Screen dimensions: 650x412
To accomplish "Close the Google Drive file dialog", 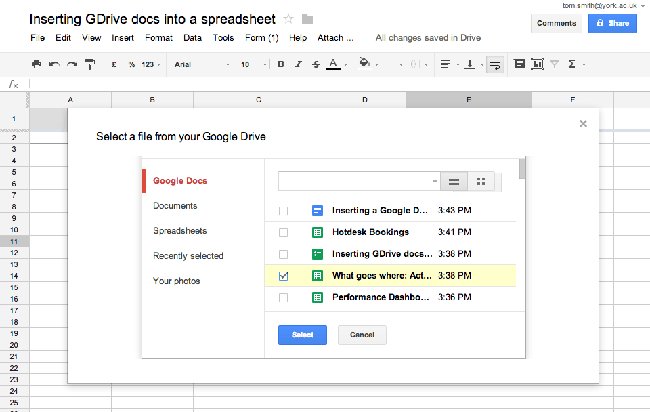I will (583, 124).
